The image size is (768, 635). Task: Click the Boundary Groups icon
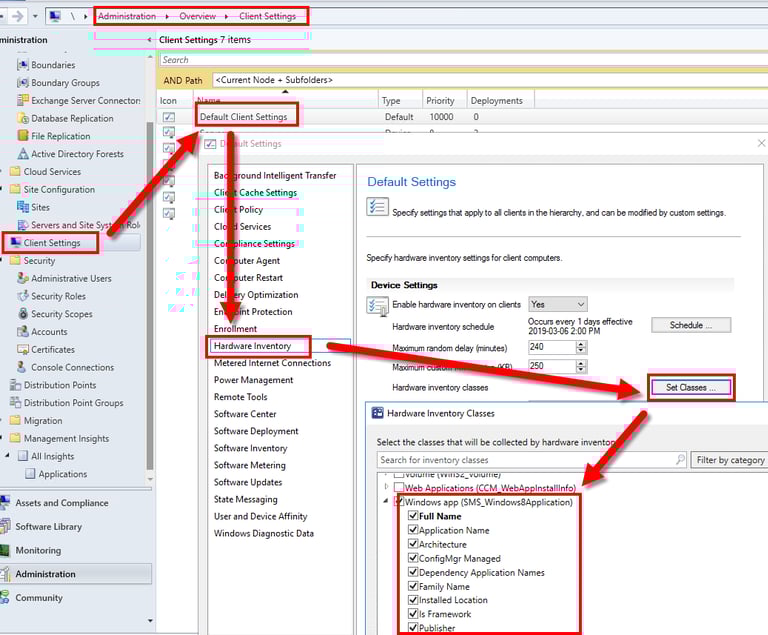point(23,83)
